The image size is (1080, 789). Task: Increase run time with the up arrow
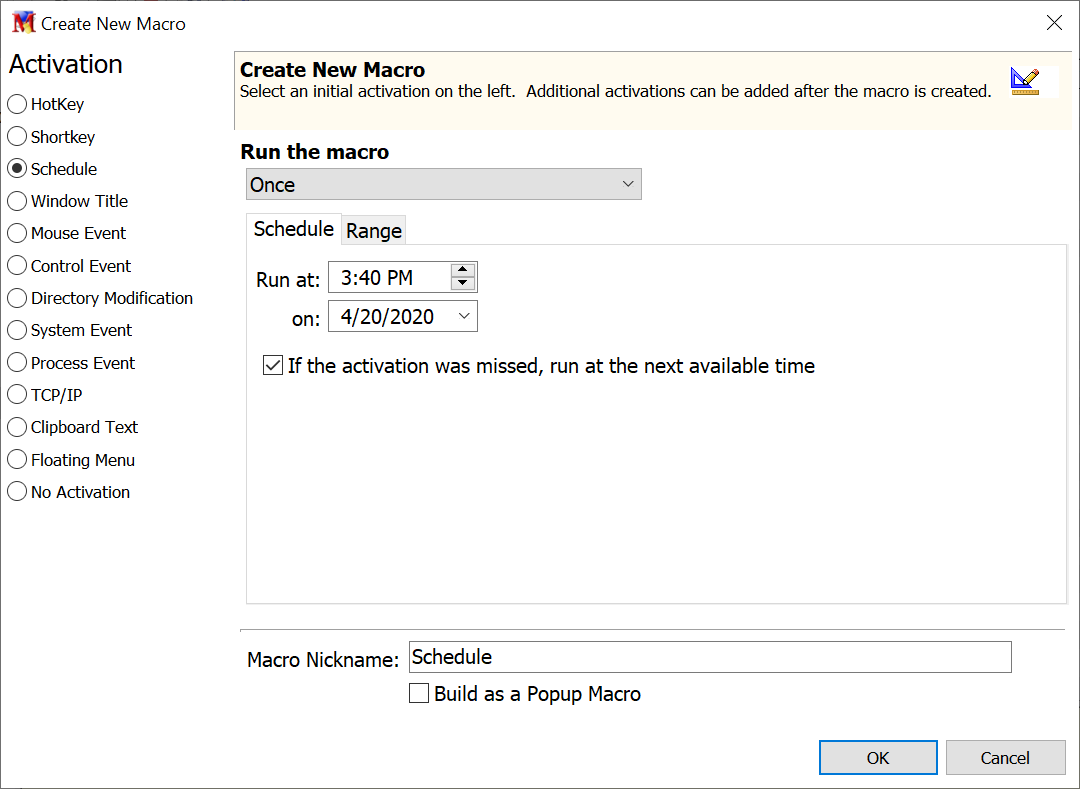coord(462,270)
